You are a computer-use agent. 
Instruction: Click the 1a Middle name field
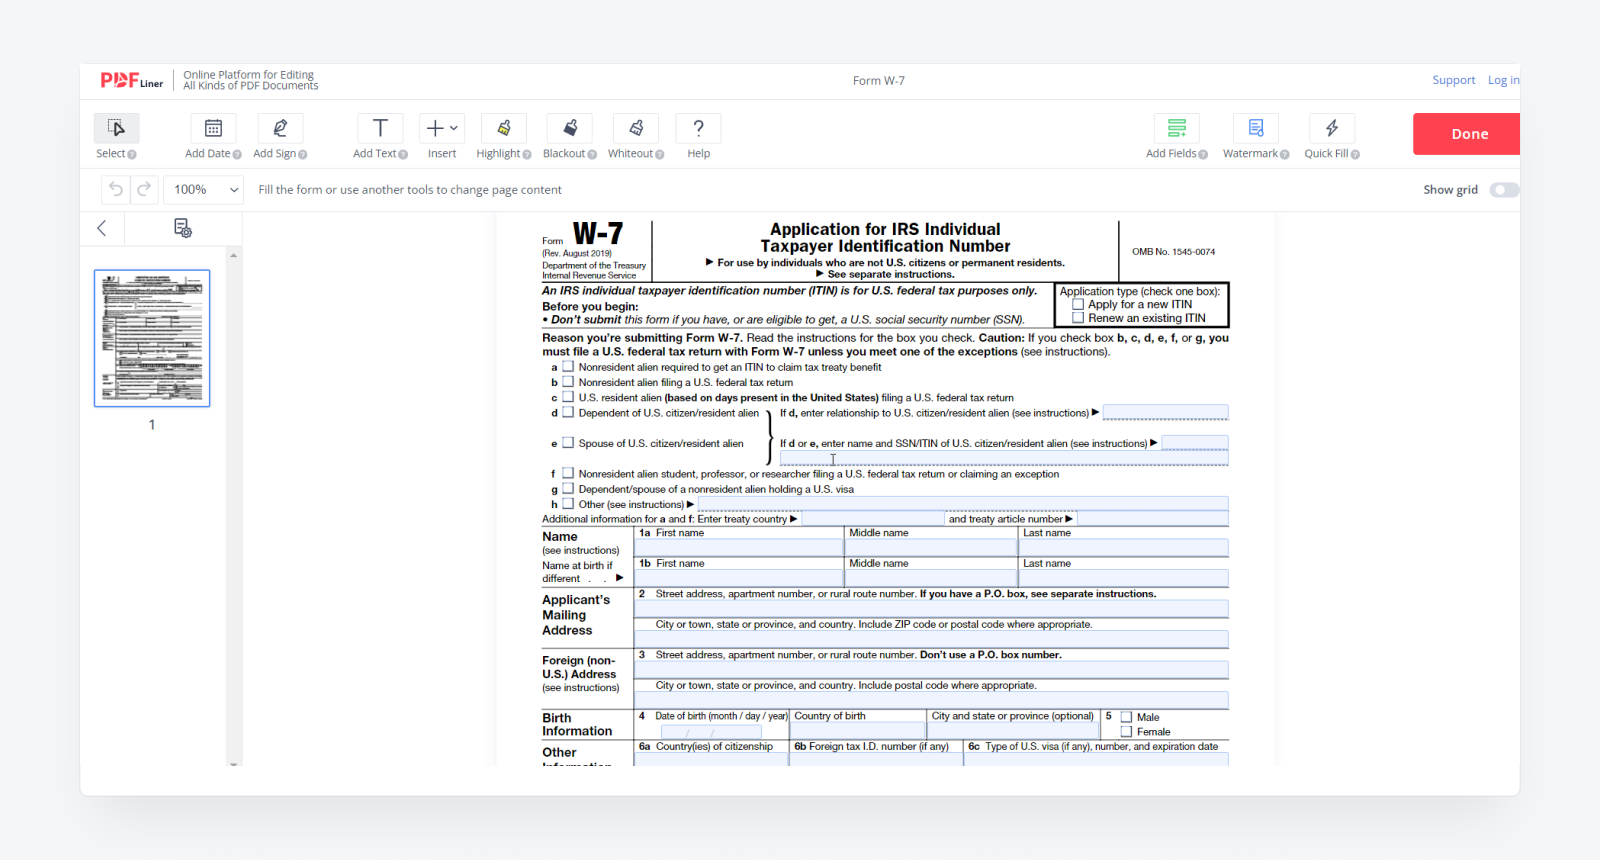point(931,548)
